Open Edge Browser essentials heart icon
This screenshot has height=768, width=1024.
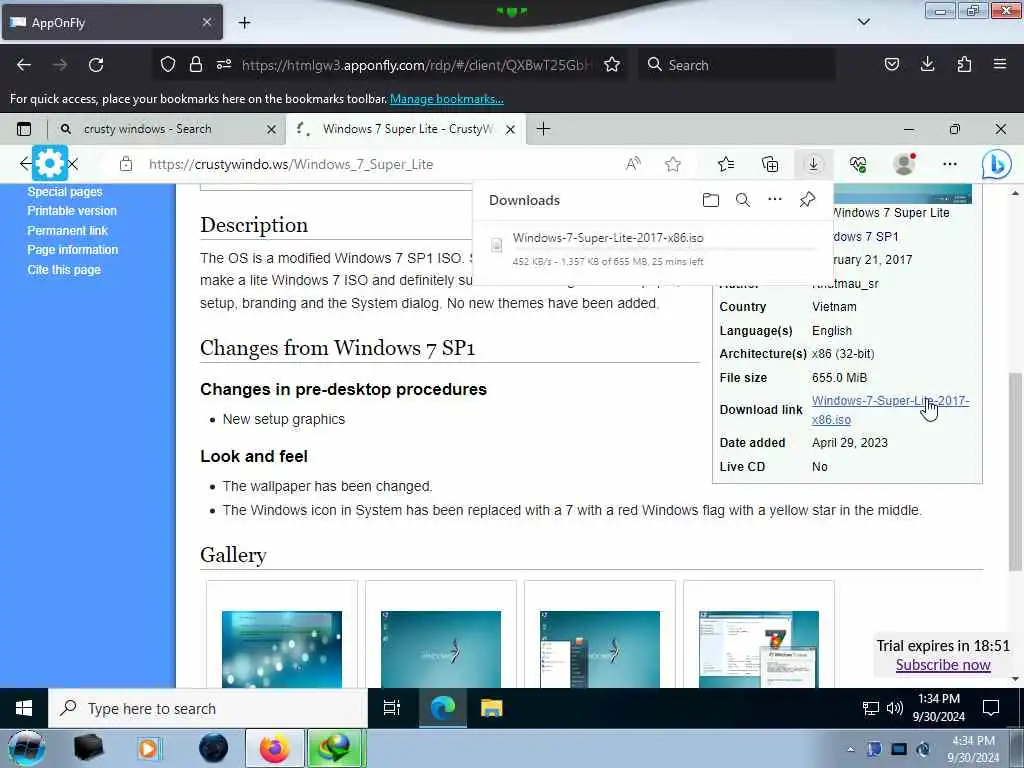[858, 164]
